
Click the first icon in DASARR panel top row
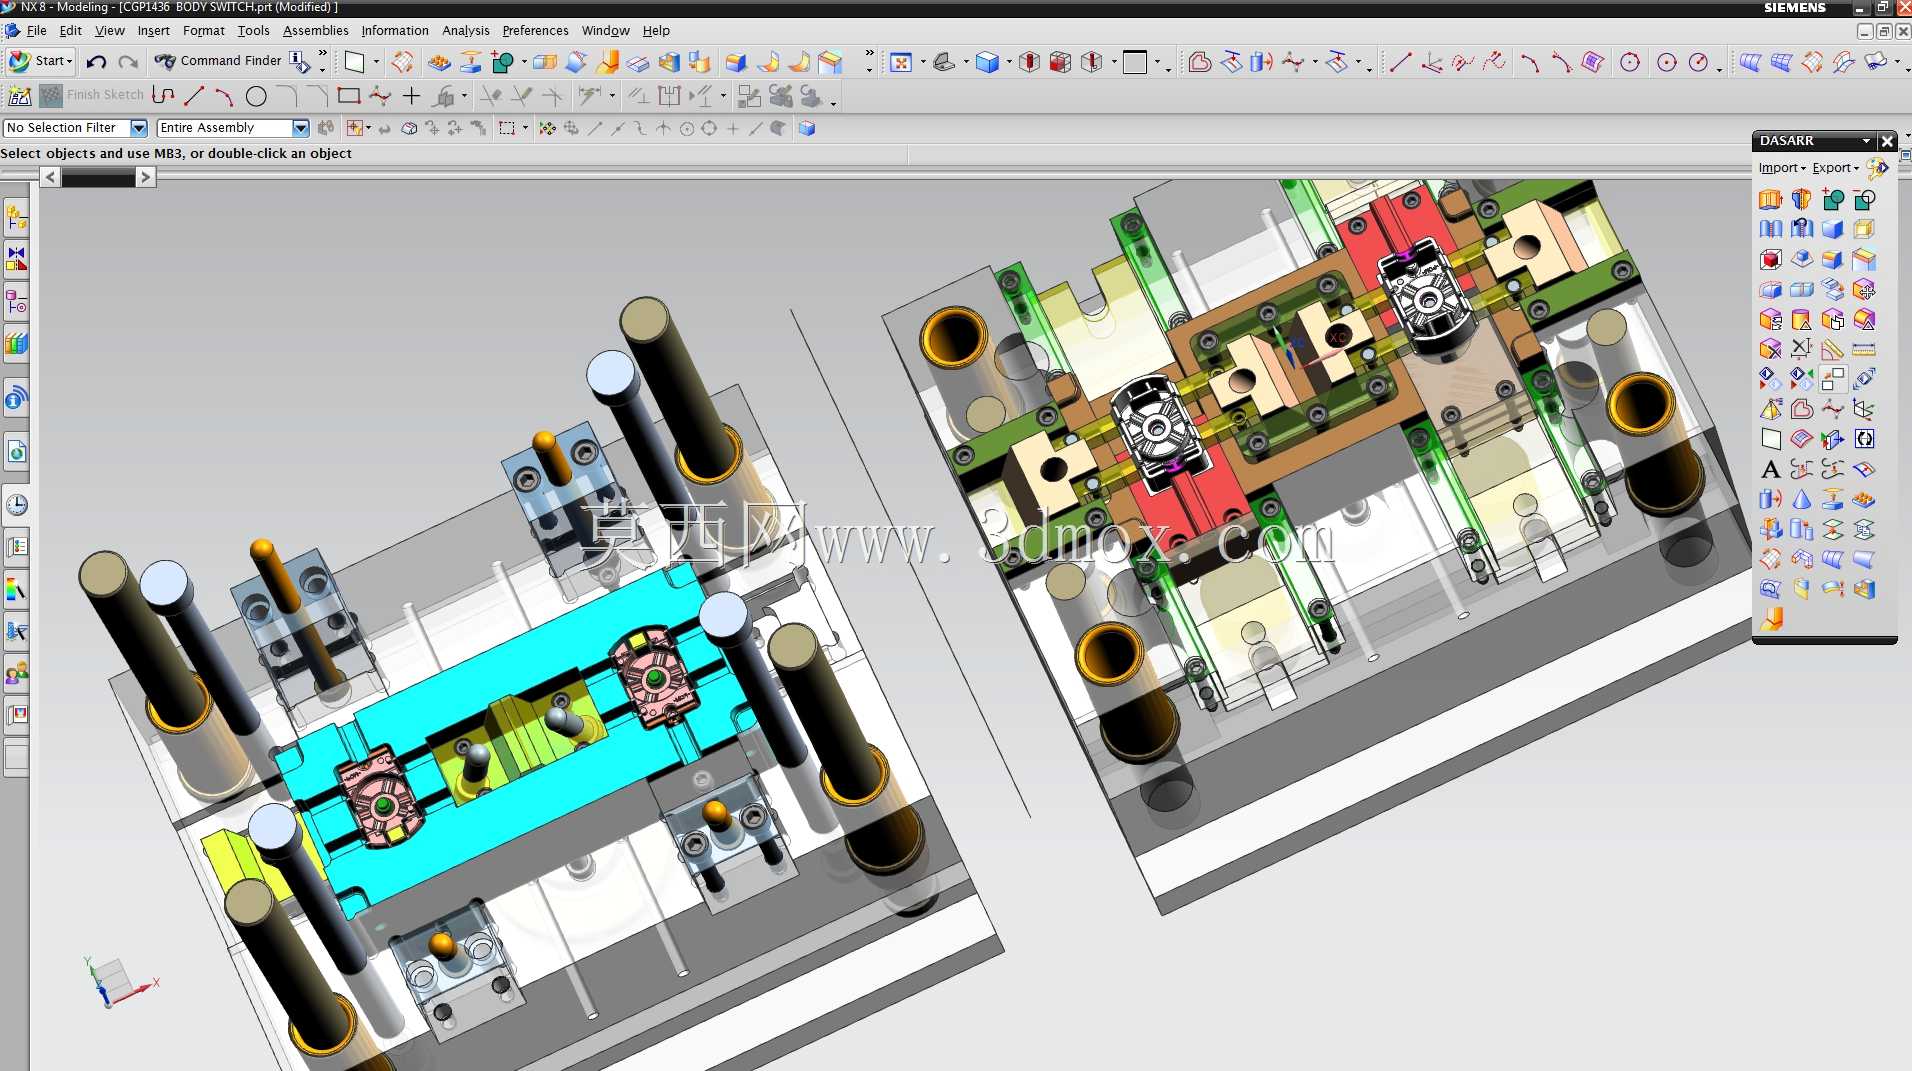click(1770, 199)
